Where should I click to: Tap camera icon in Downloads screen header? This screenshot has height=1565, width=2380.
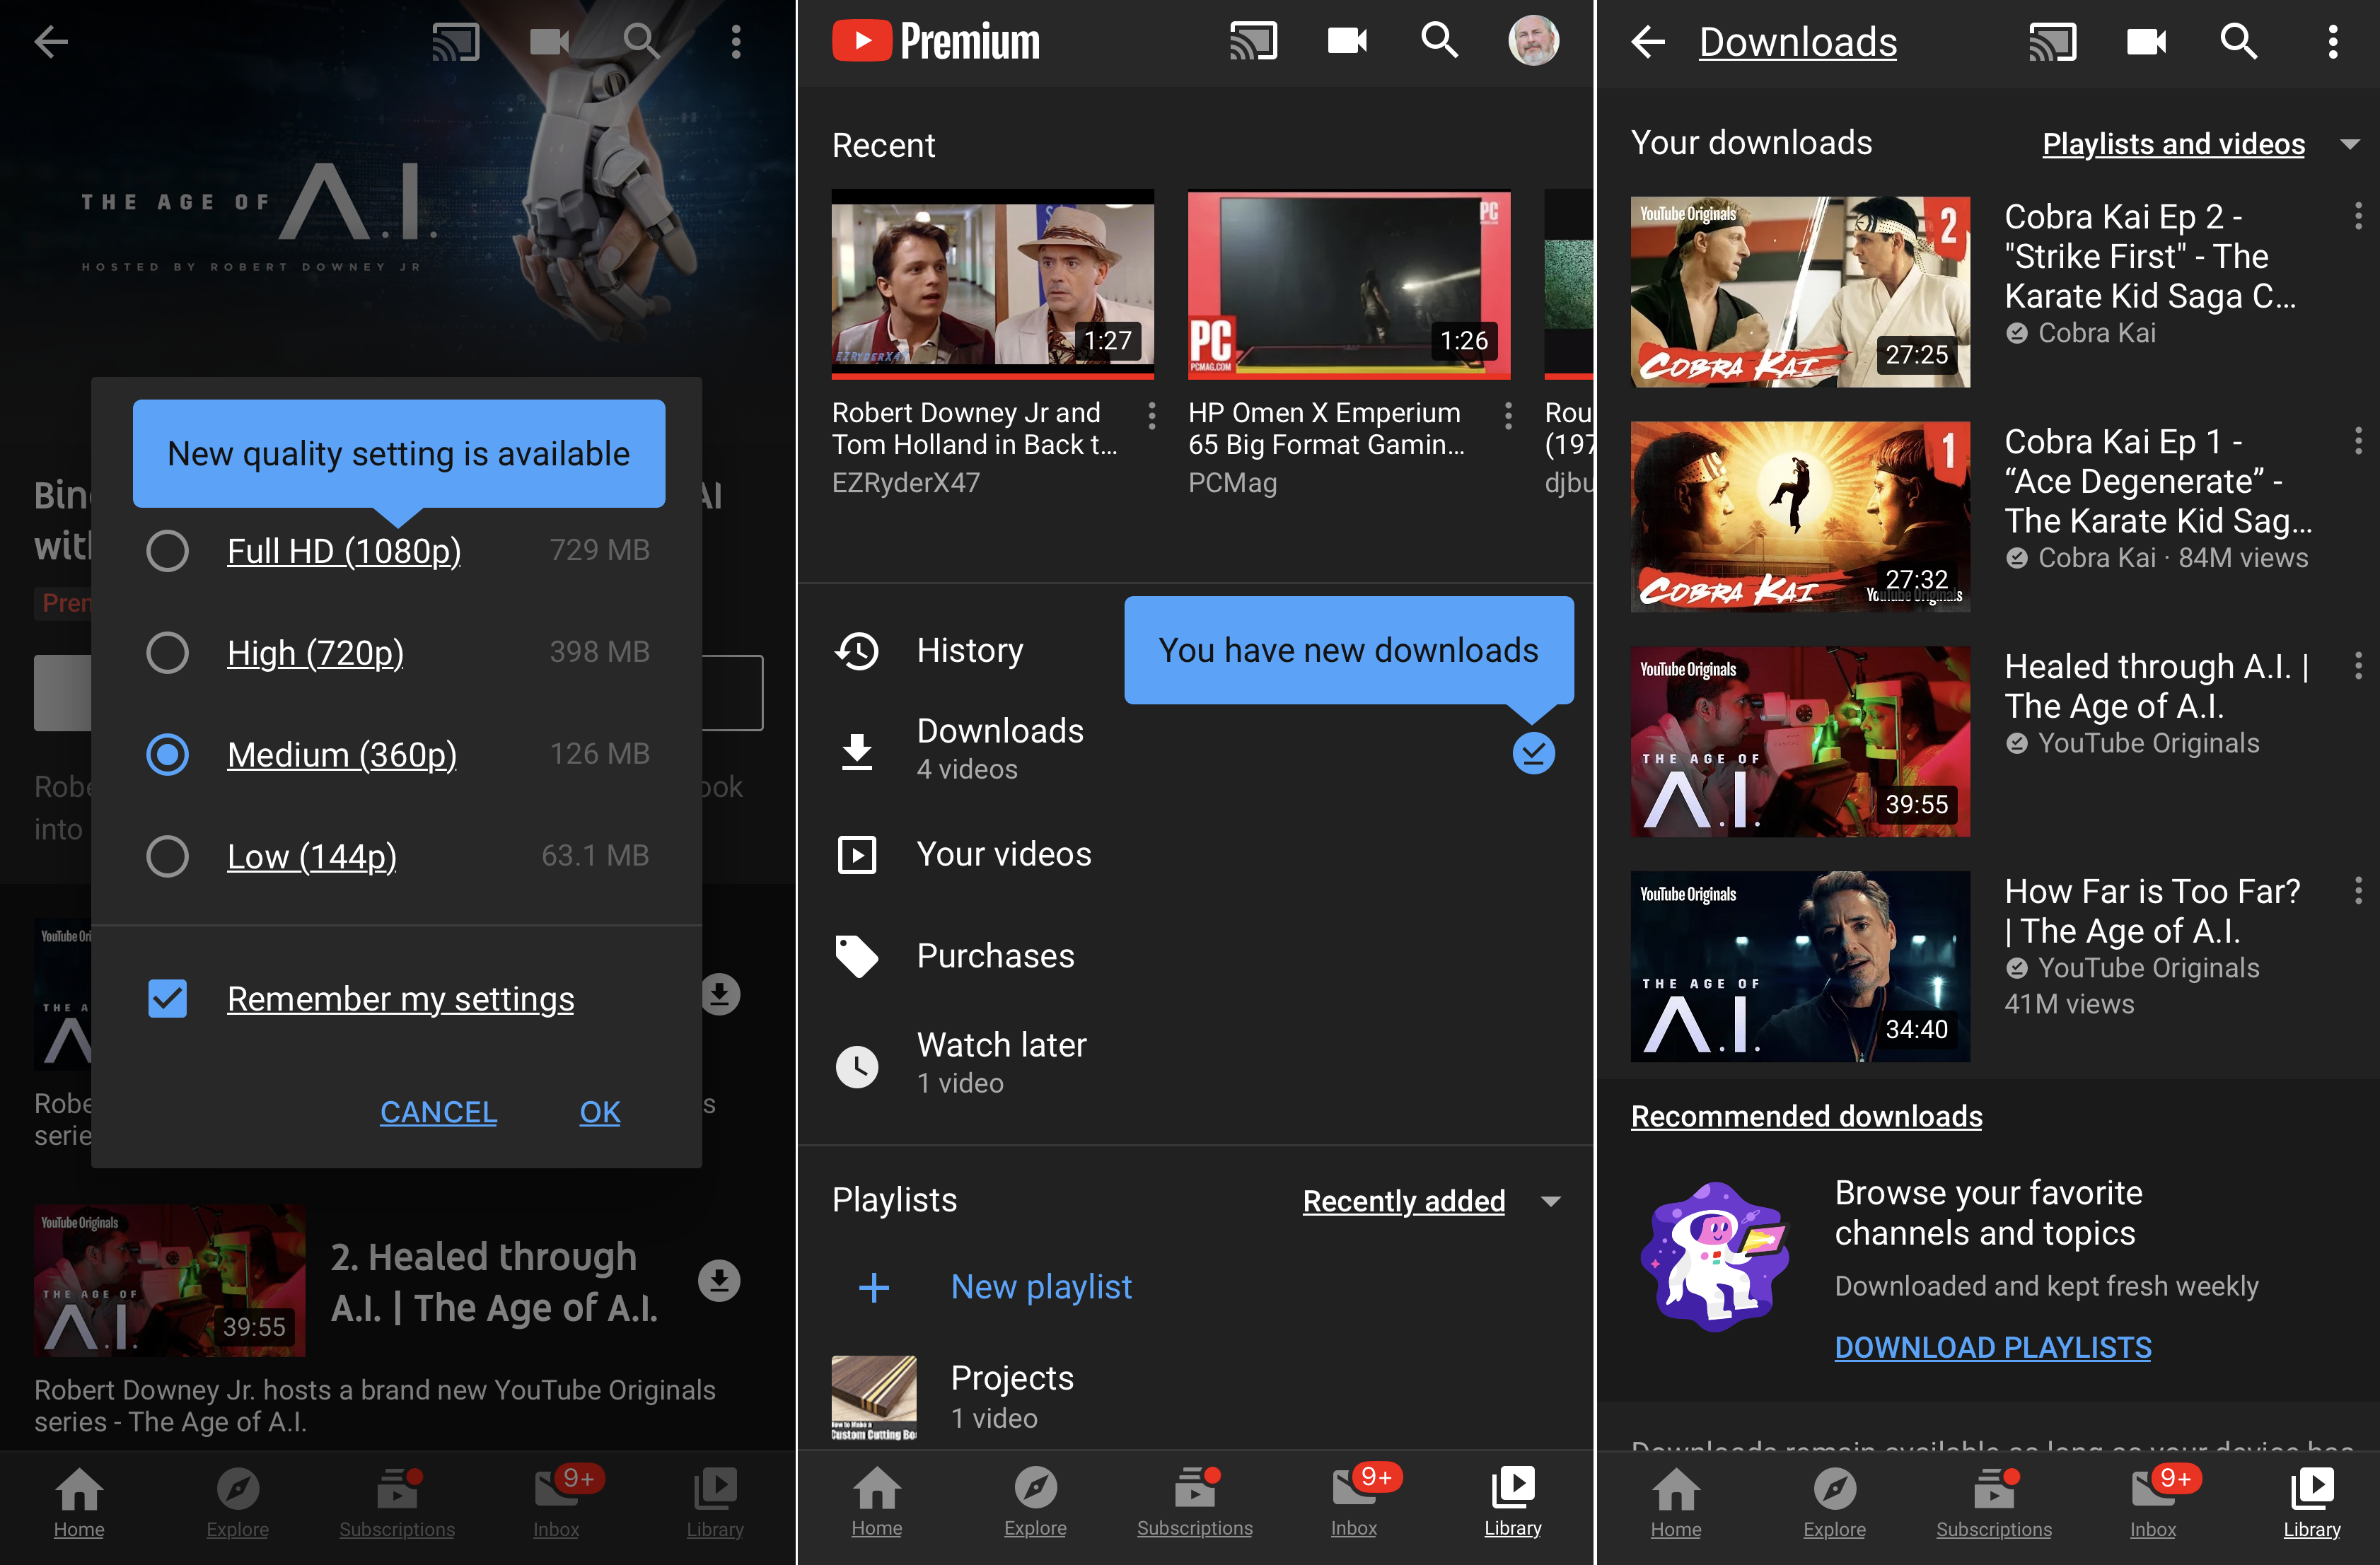coord(2146,42)
